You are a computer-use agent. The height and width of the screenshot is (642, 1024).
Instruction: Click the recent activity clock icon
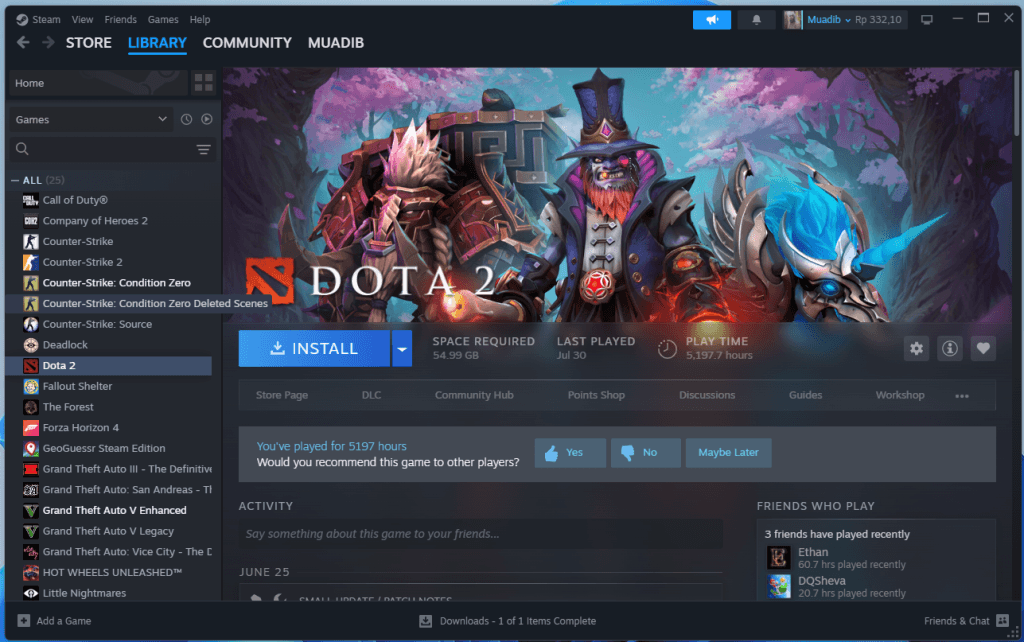[x=187, y=120]
